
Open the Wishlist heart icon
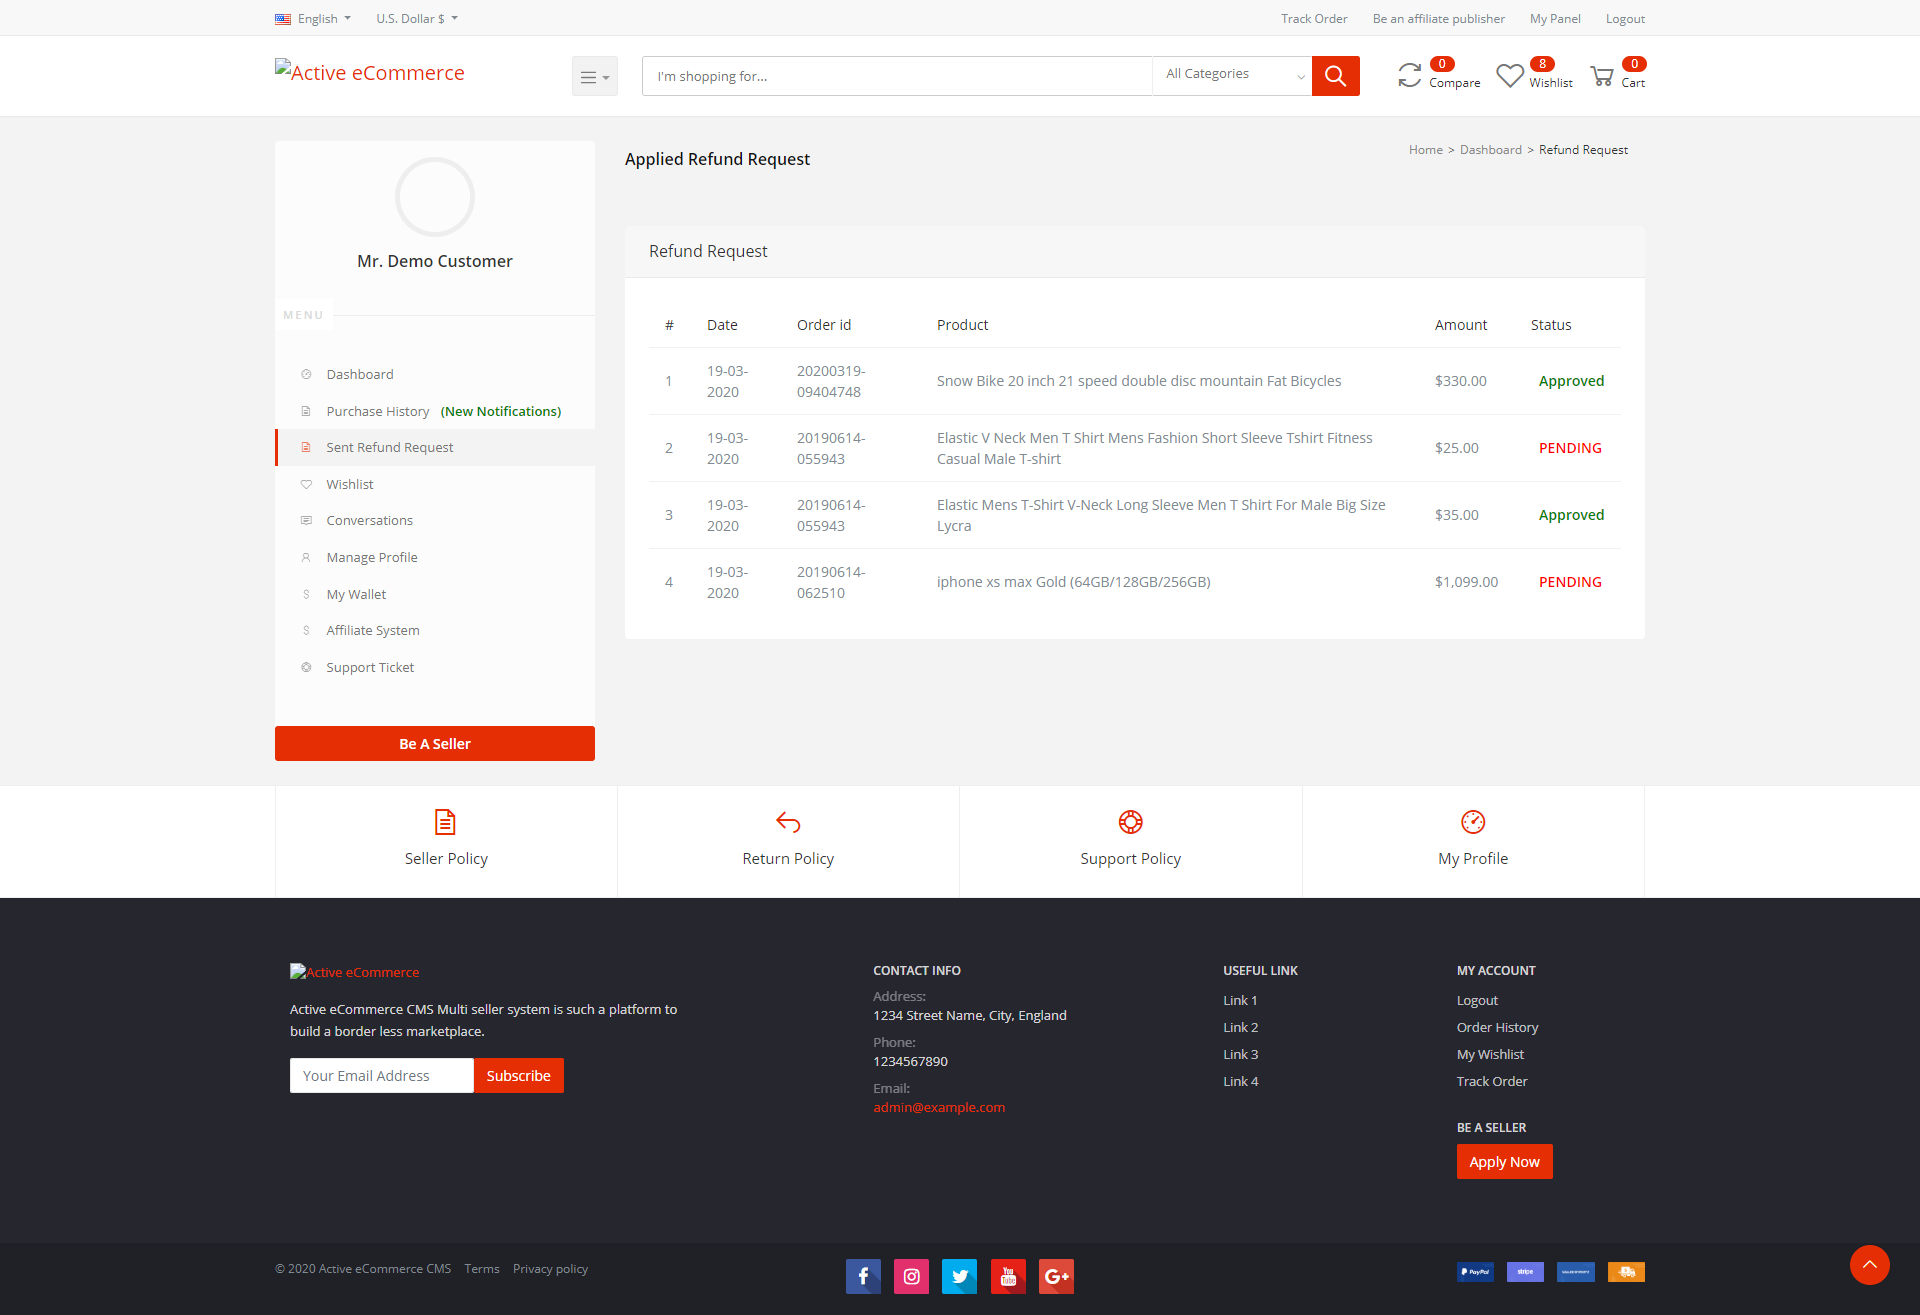coord(1509,76)
